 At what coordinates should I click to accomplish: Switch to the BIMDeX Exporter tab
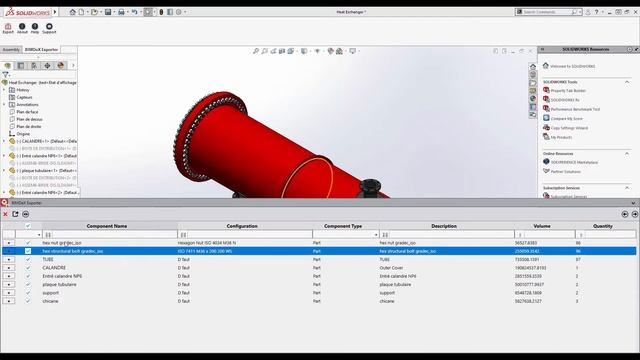click(41, 49)
